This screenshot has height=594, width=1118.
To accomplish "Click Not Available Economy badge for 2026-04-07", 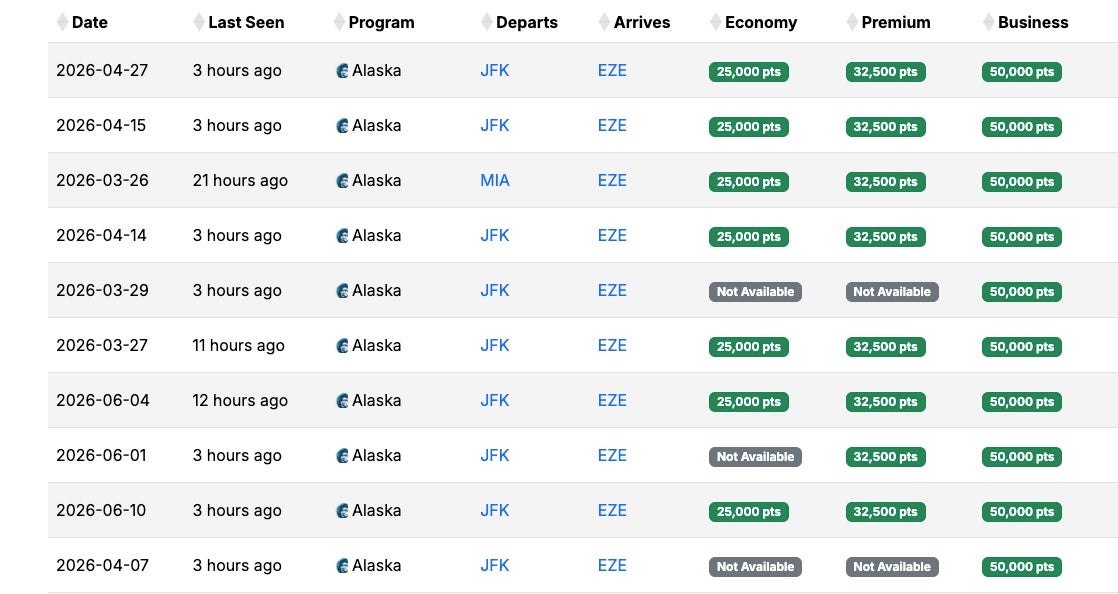I will 755,567.
